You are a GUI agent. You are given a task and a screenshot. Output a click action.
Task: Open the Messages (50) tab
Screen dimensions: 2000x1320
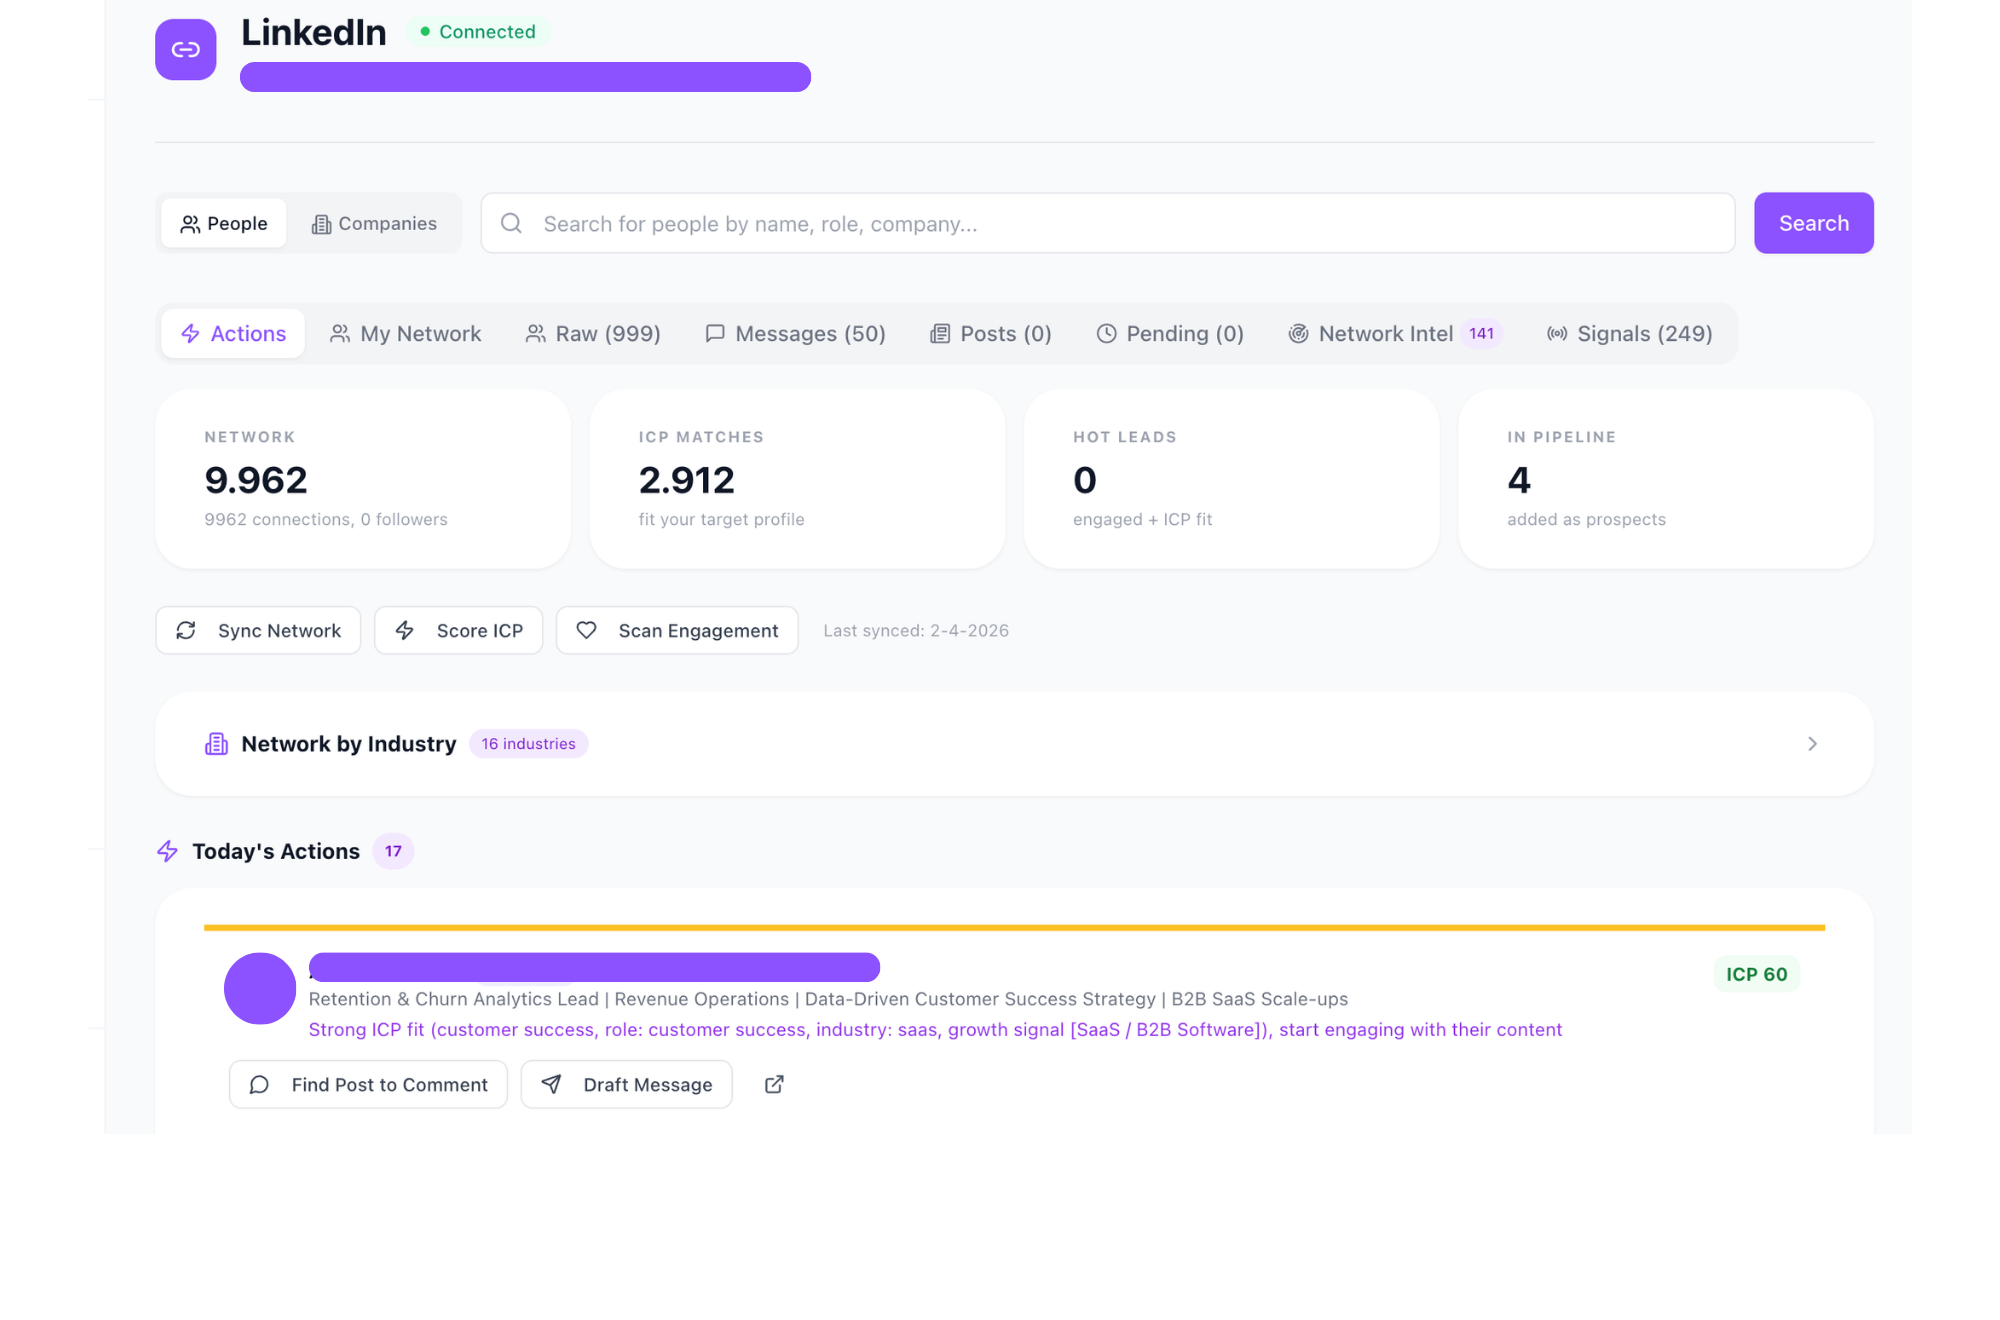(795, 333)
